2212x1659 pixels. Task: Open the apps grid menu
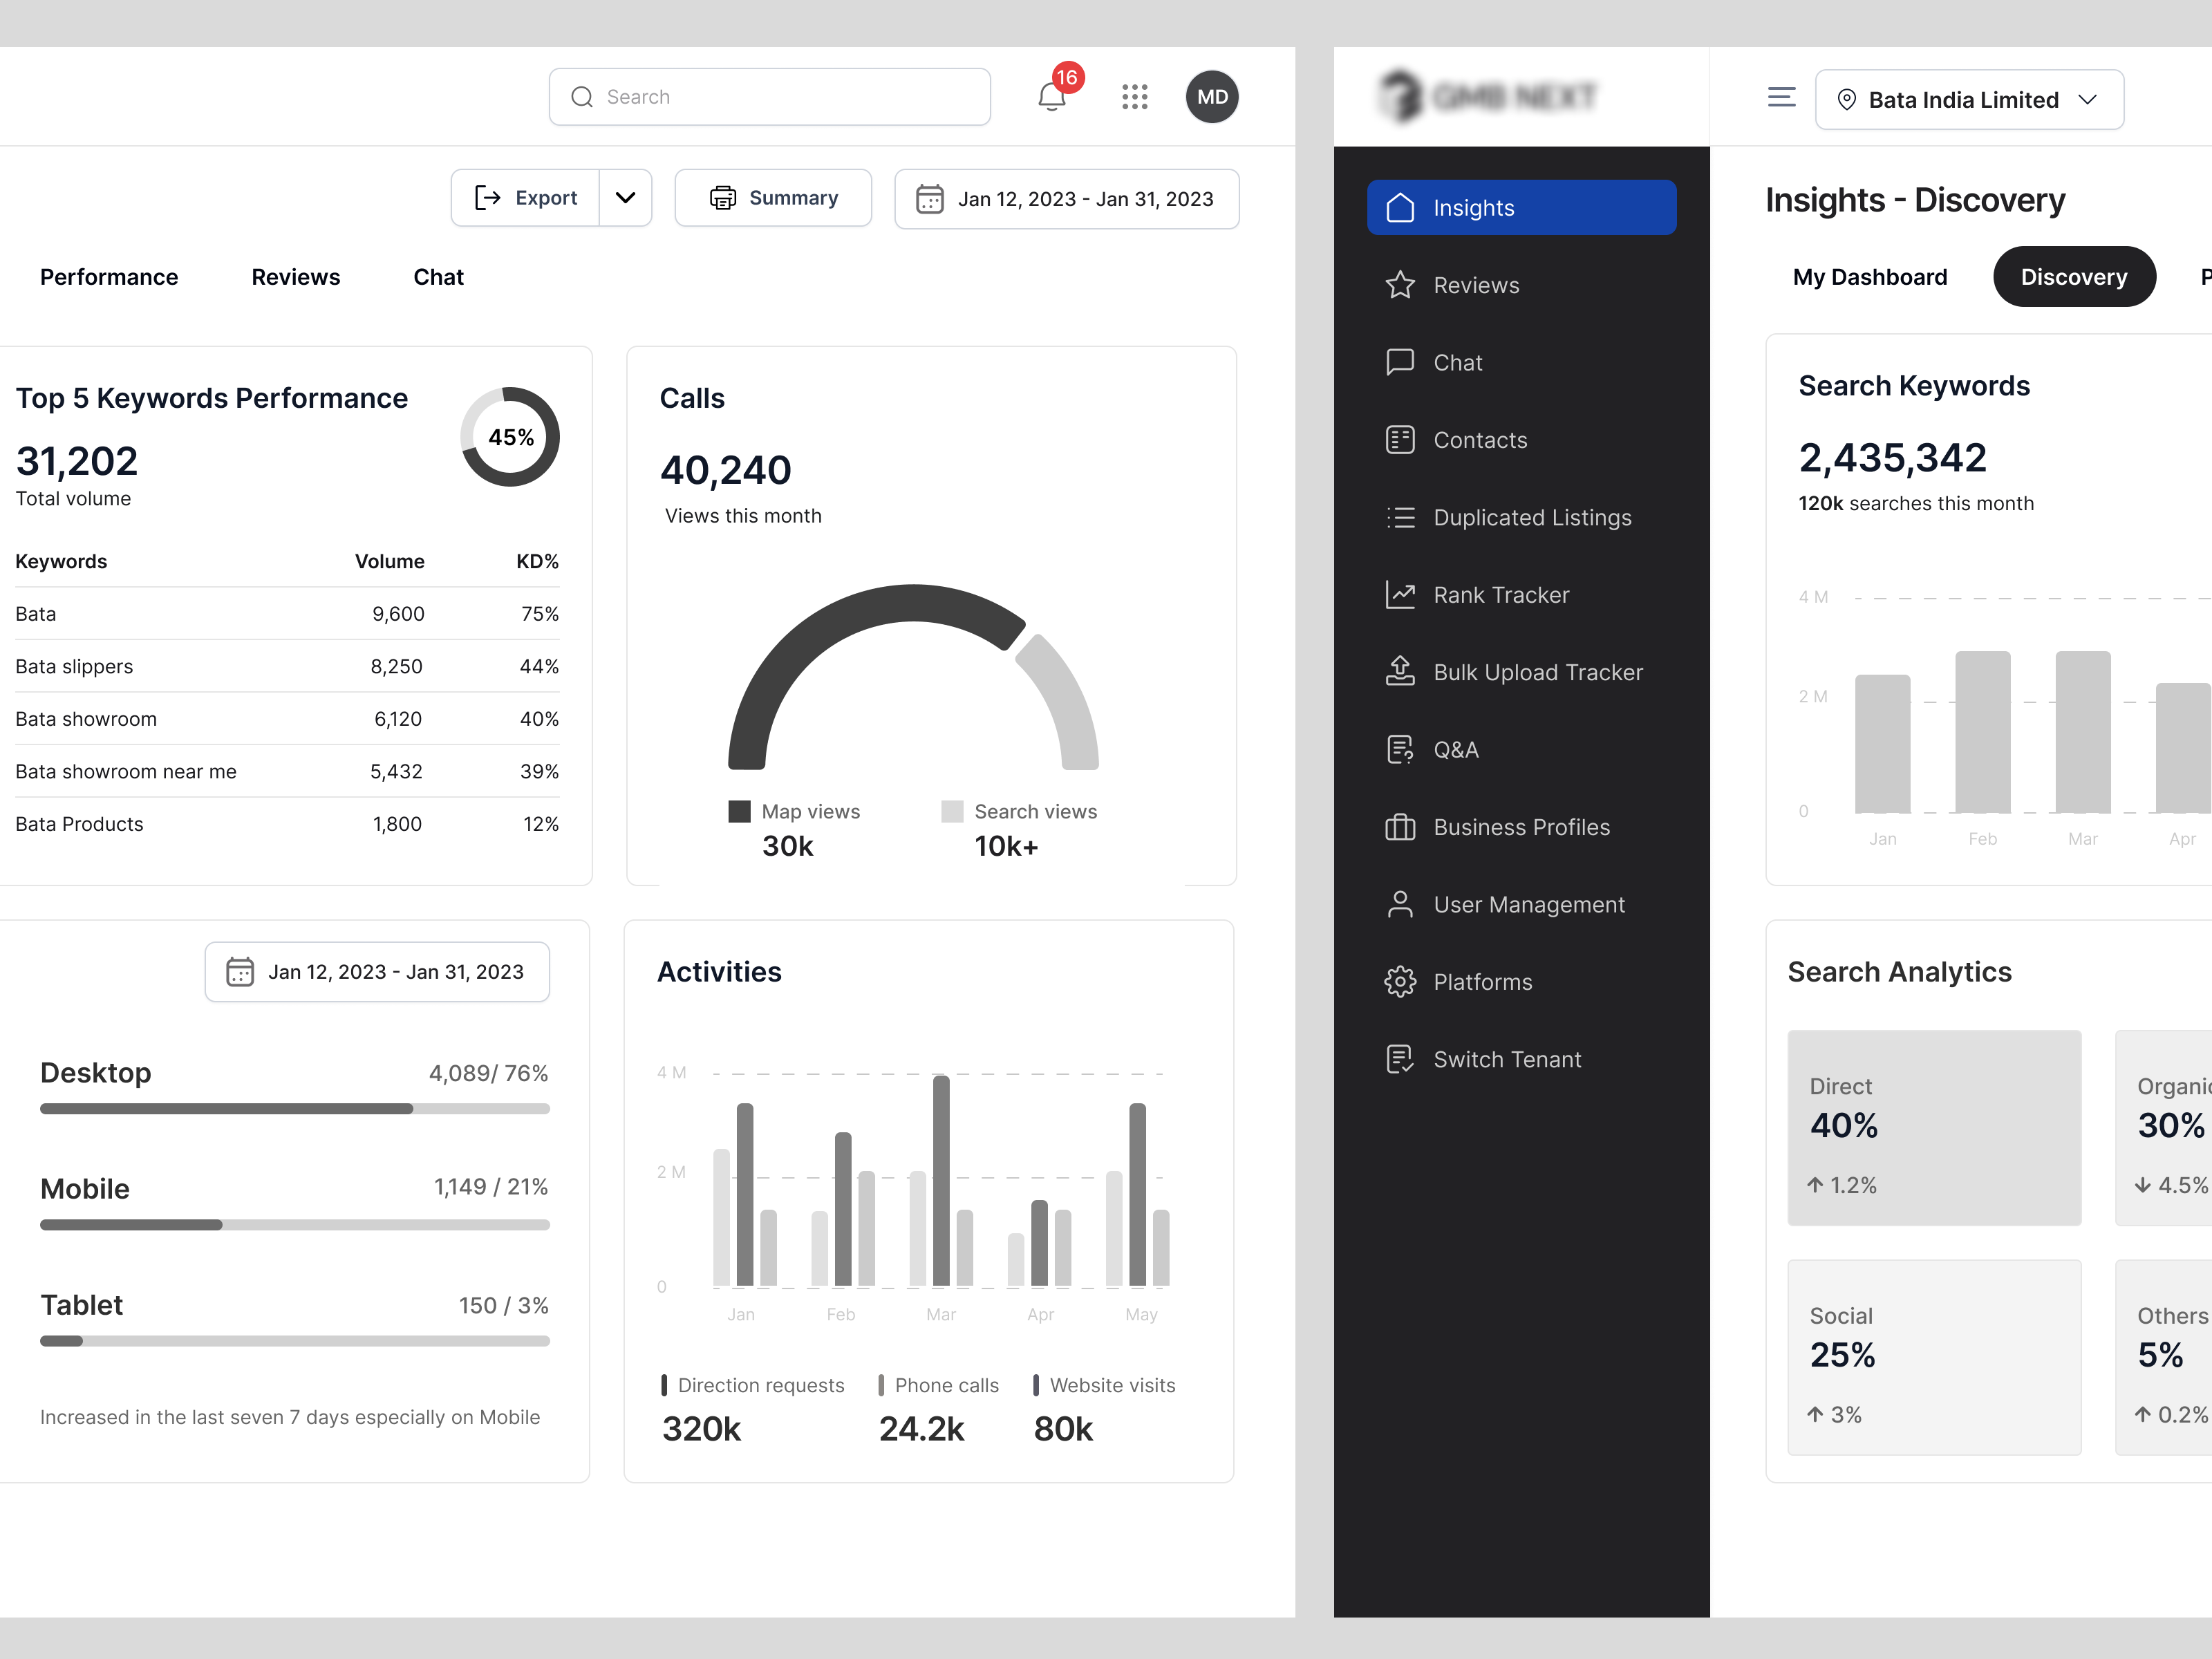pyautogui.click(x=1135, y=96)
